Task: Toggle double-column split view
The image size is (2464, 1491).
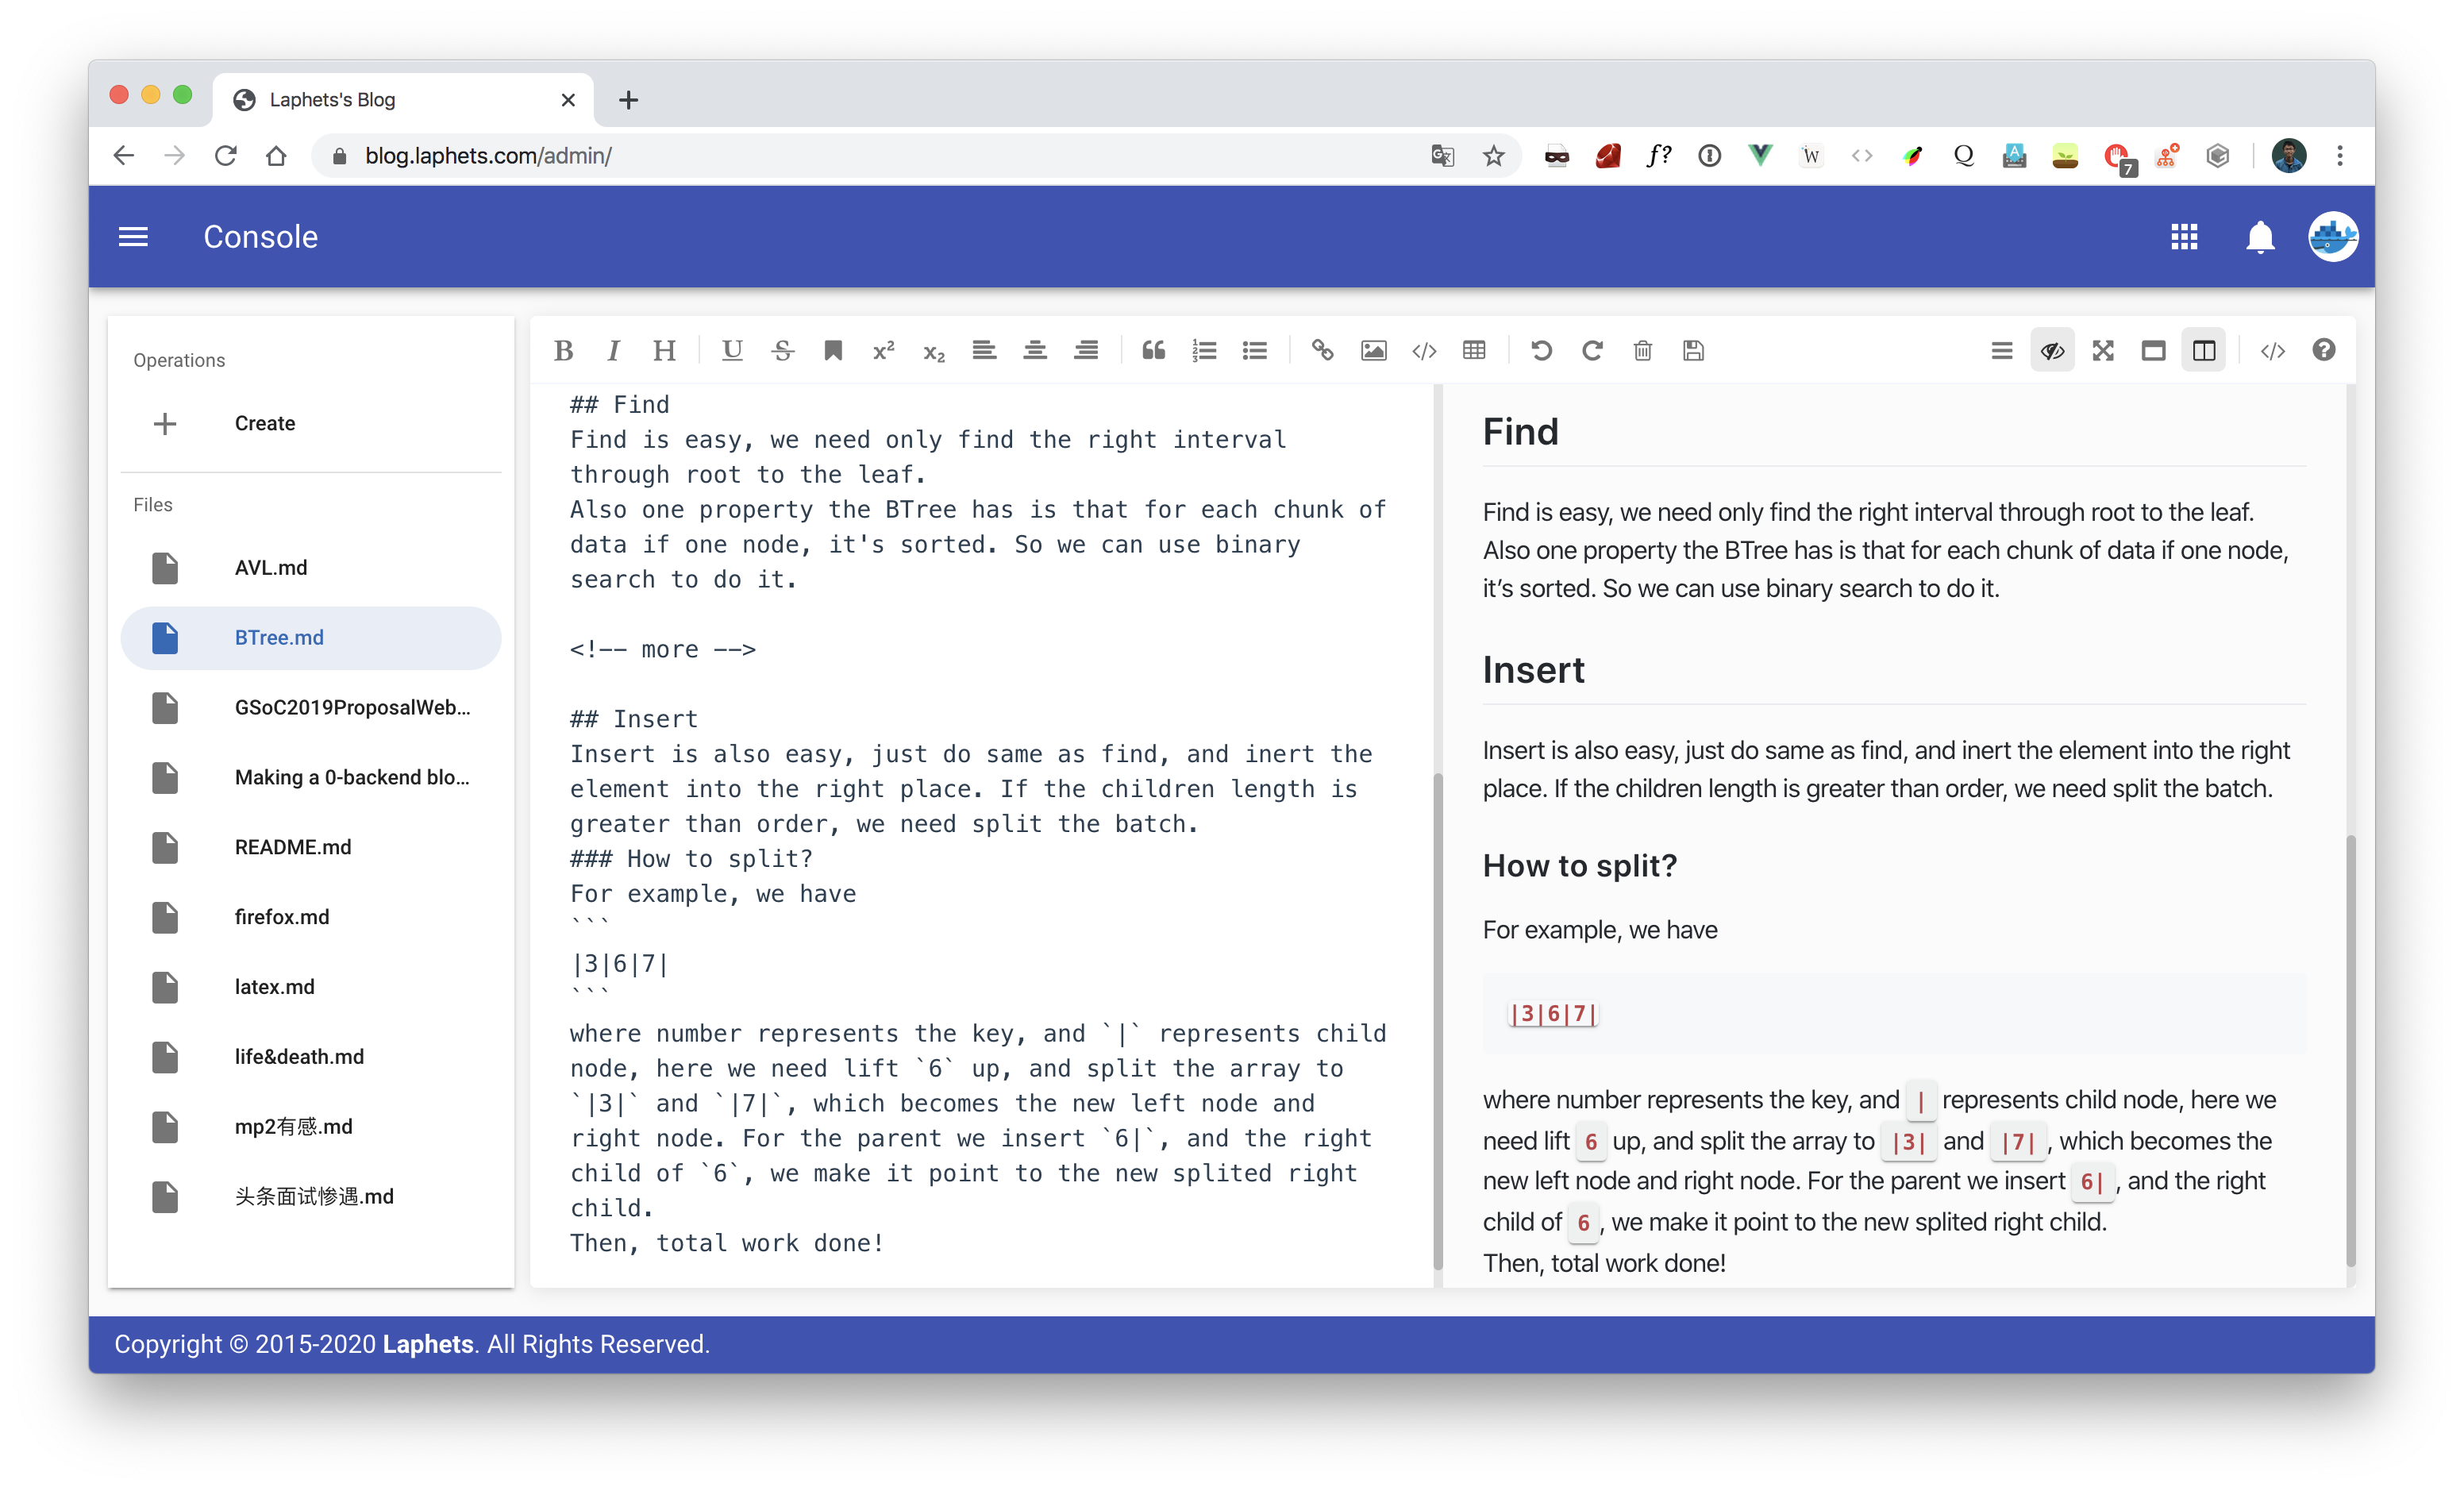Action: tap(2204, 350)
